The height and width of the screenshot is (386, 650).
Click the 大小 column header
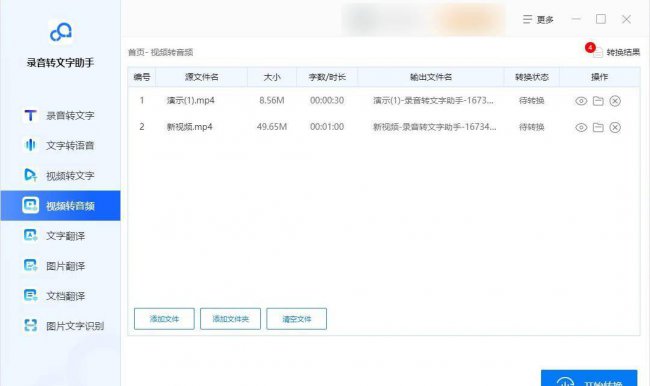click(x=272, y=77)
